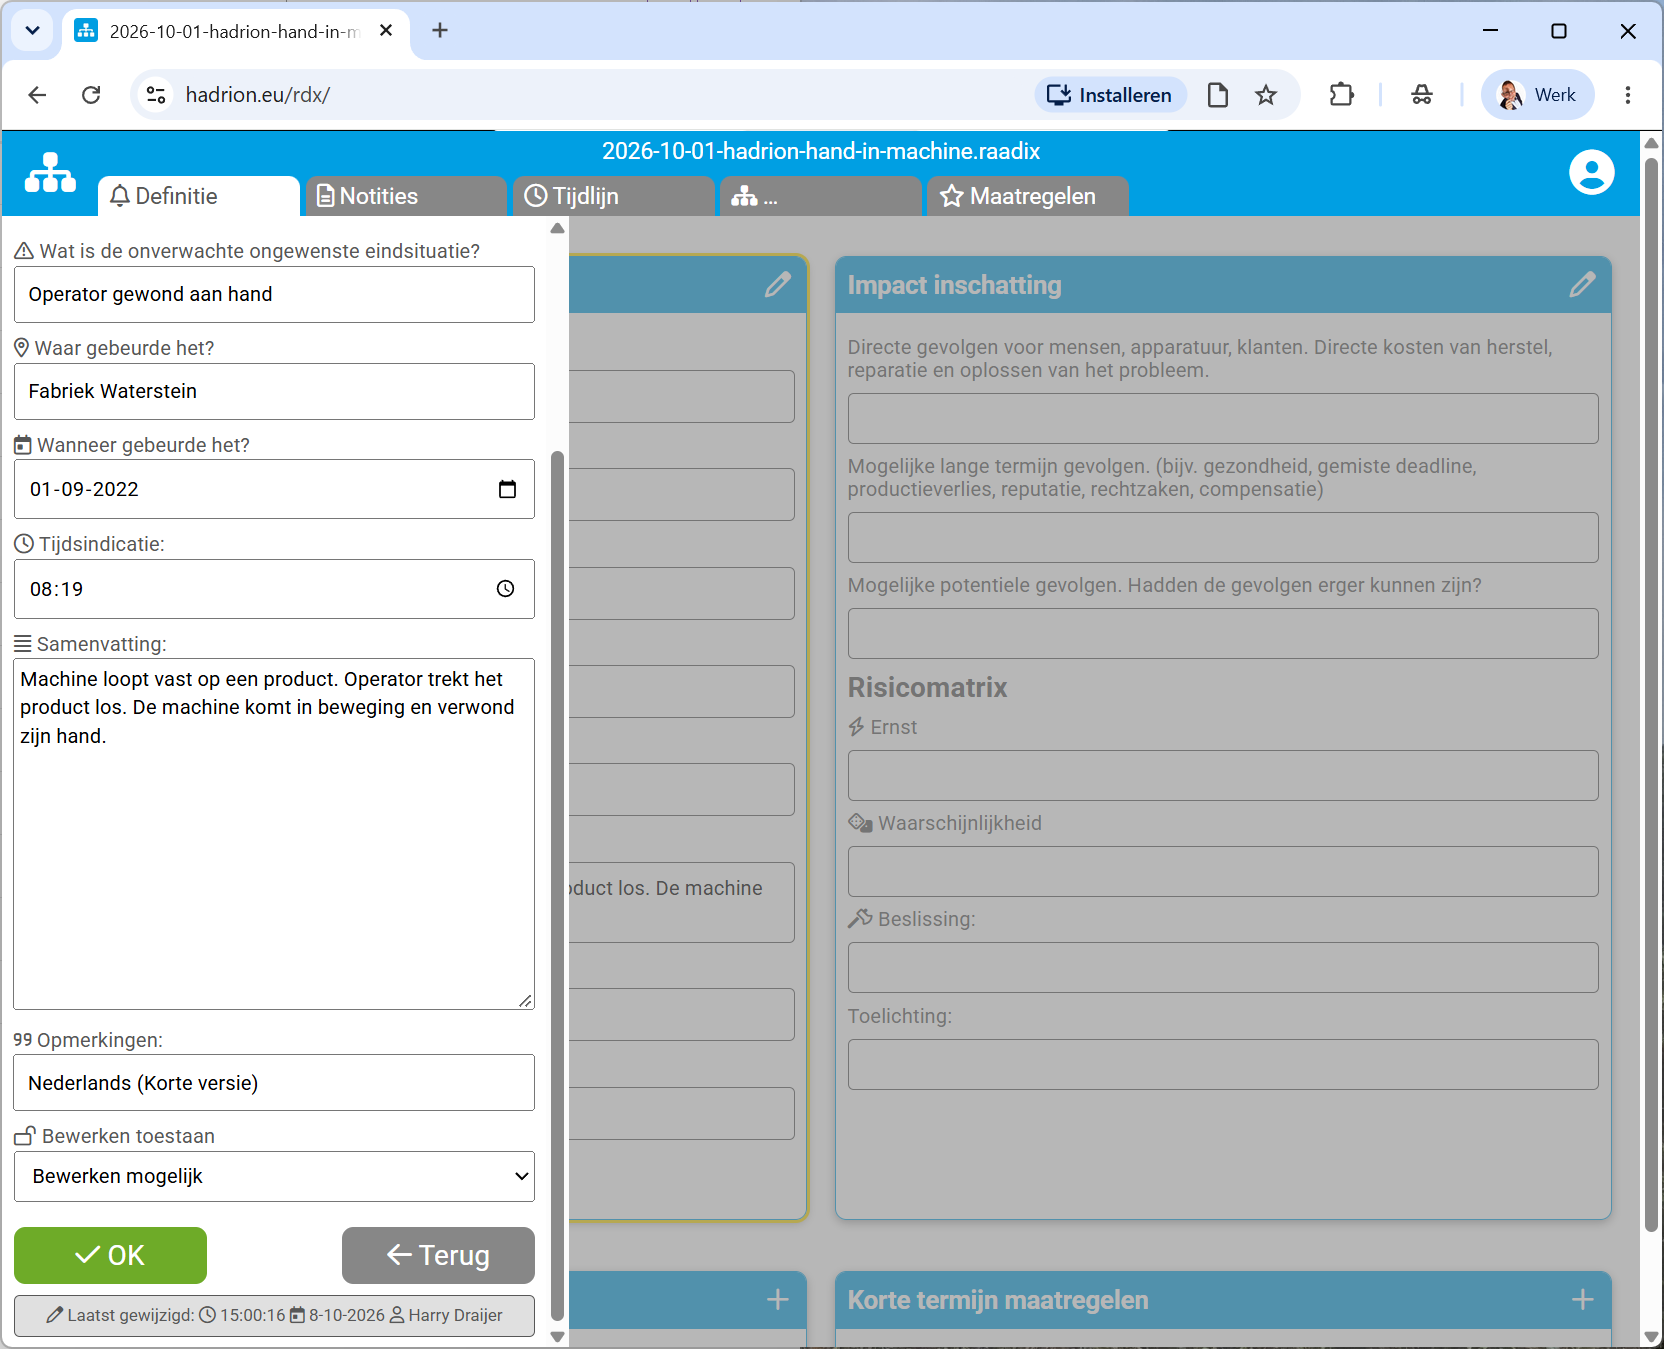Bookmark this page with the star

(1266, 95)
